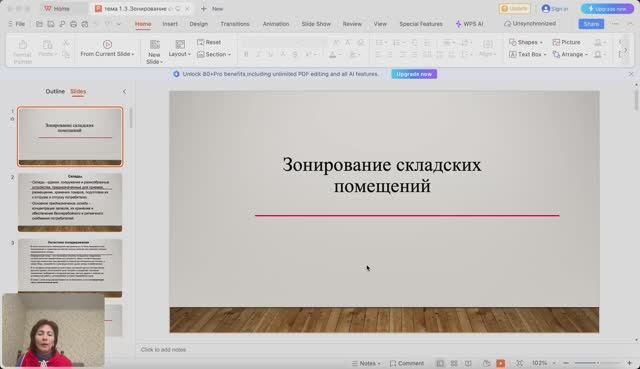The width and height of the screenshot is (640, 369).
Task: Switch to the Home ribbon tab
Action: click(143, 24)
